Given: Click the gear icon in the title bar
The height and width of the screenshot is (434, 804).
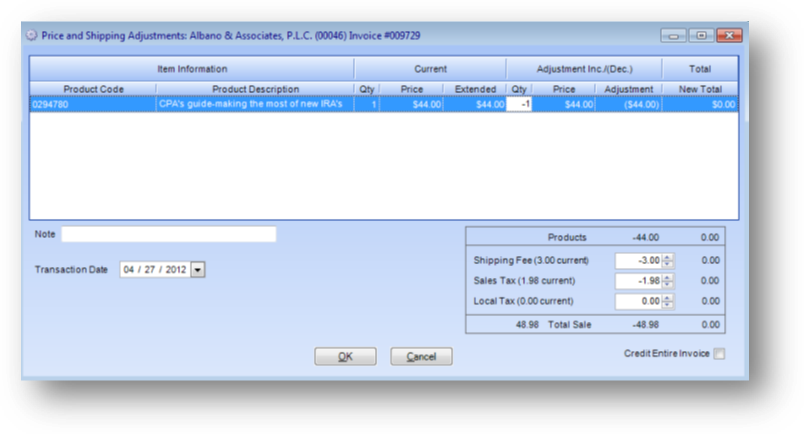Looking at the screenshot, I should (32, 35).
